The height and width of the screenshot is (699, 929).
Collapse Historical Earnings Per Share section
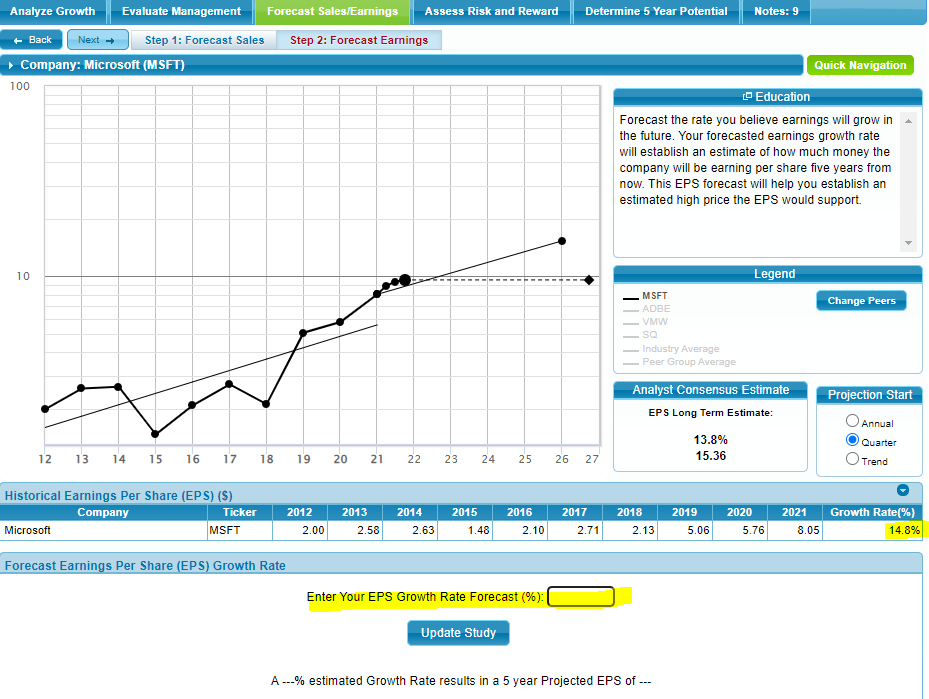click(903, 490)
